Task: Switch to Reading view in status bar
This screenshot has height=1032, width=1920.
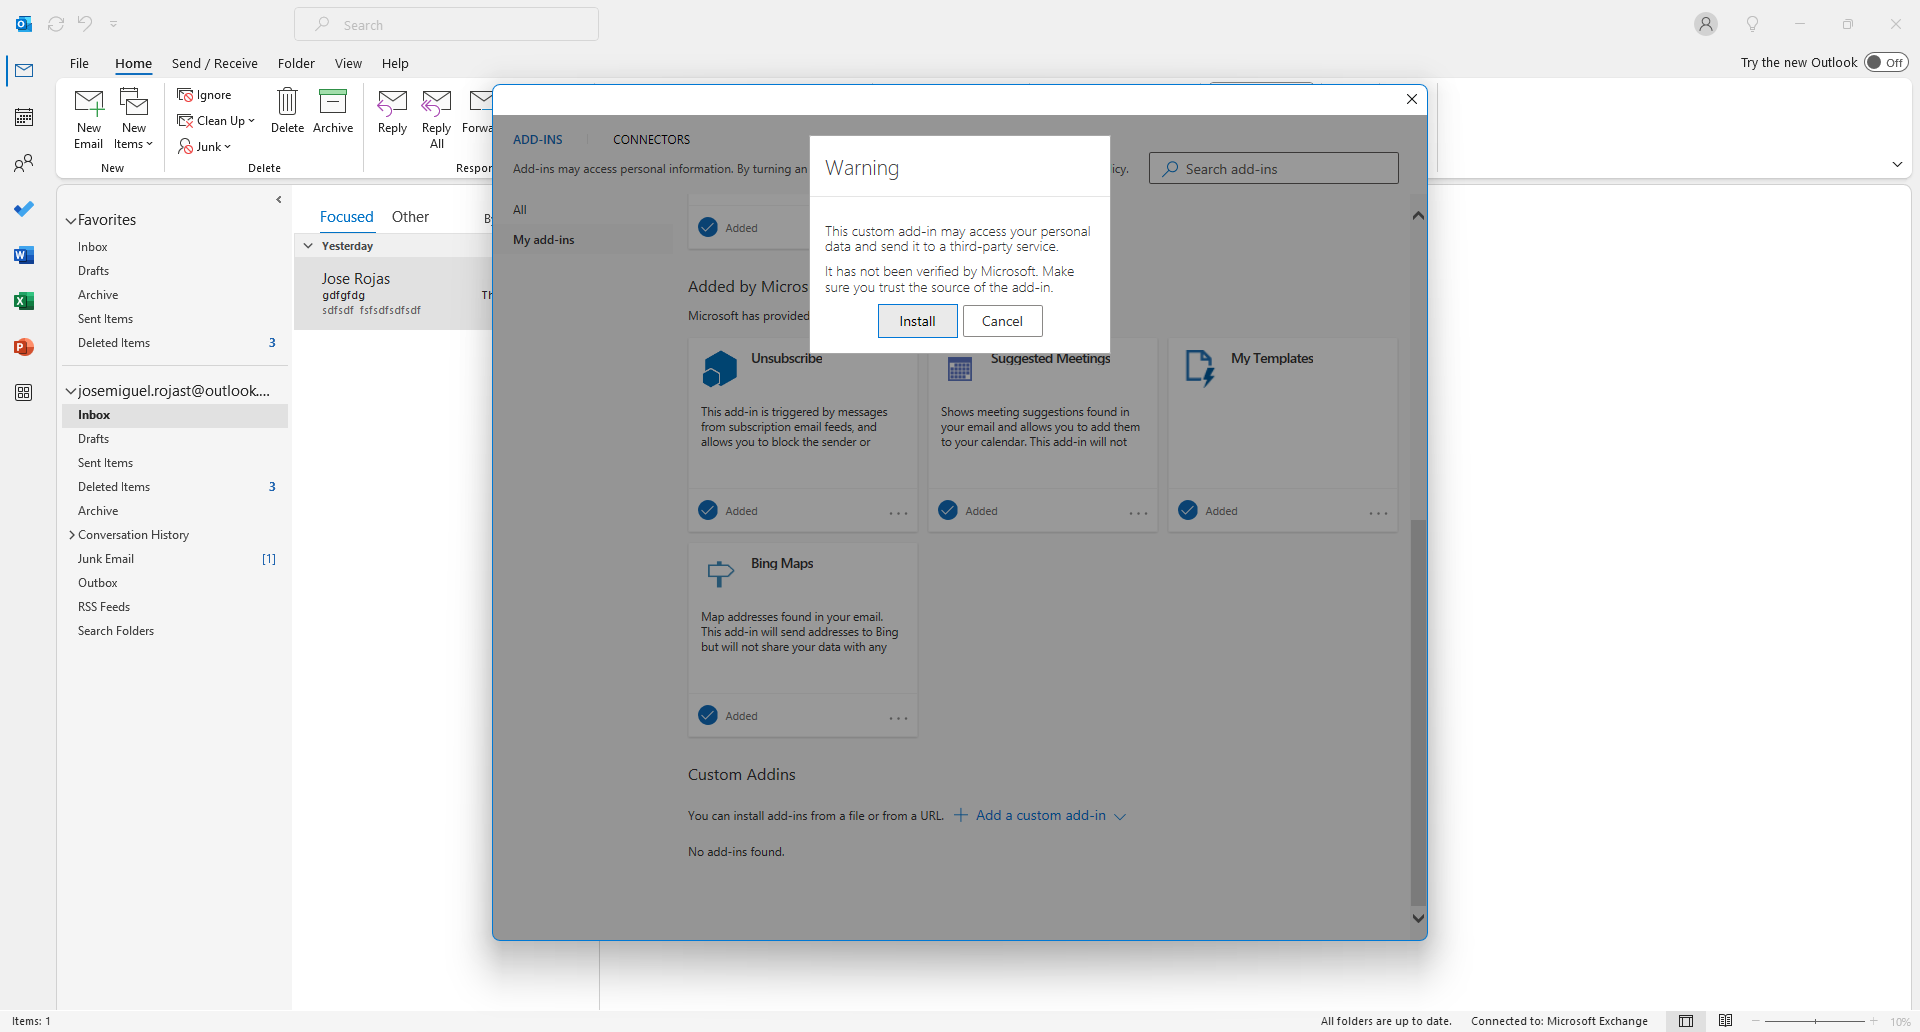Action: [1726, 1021]
